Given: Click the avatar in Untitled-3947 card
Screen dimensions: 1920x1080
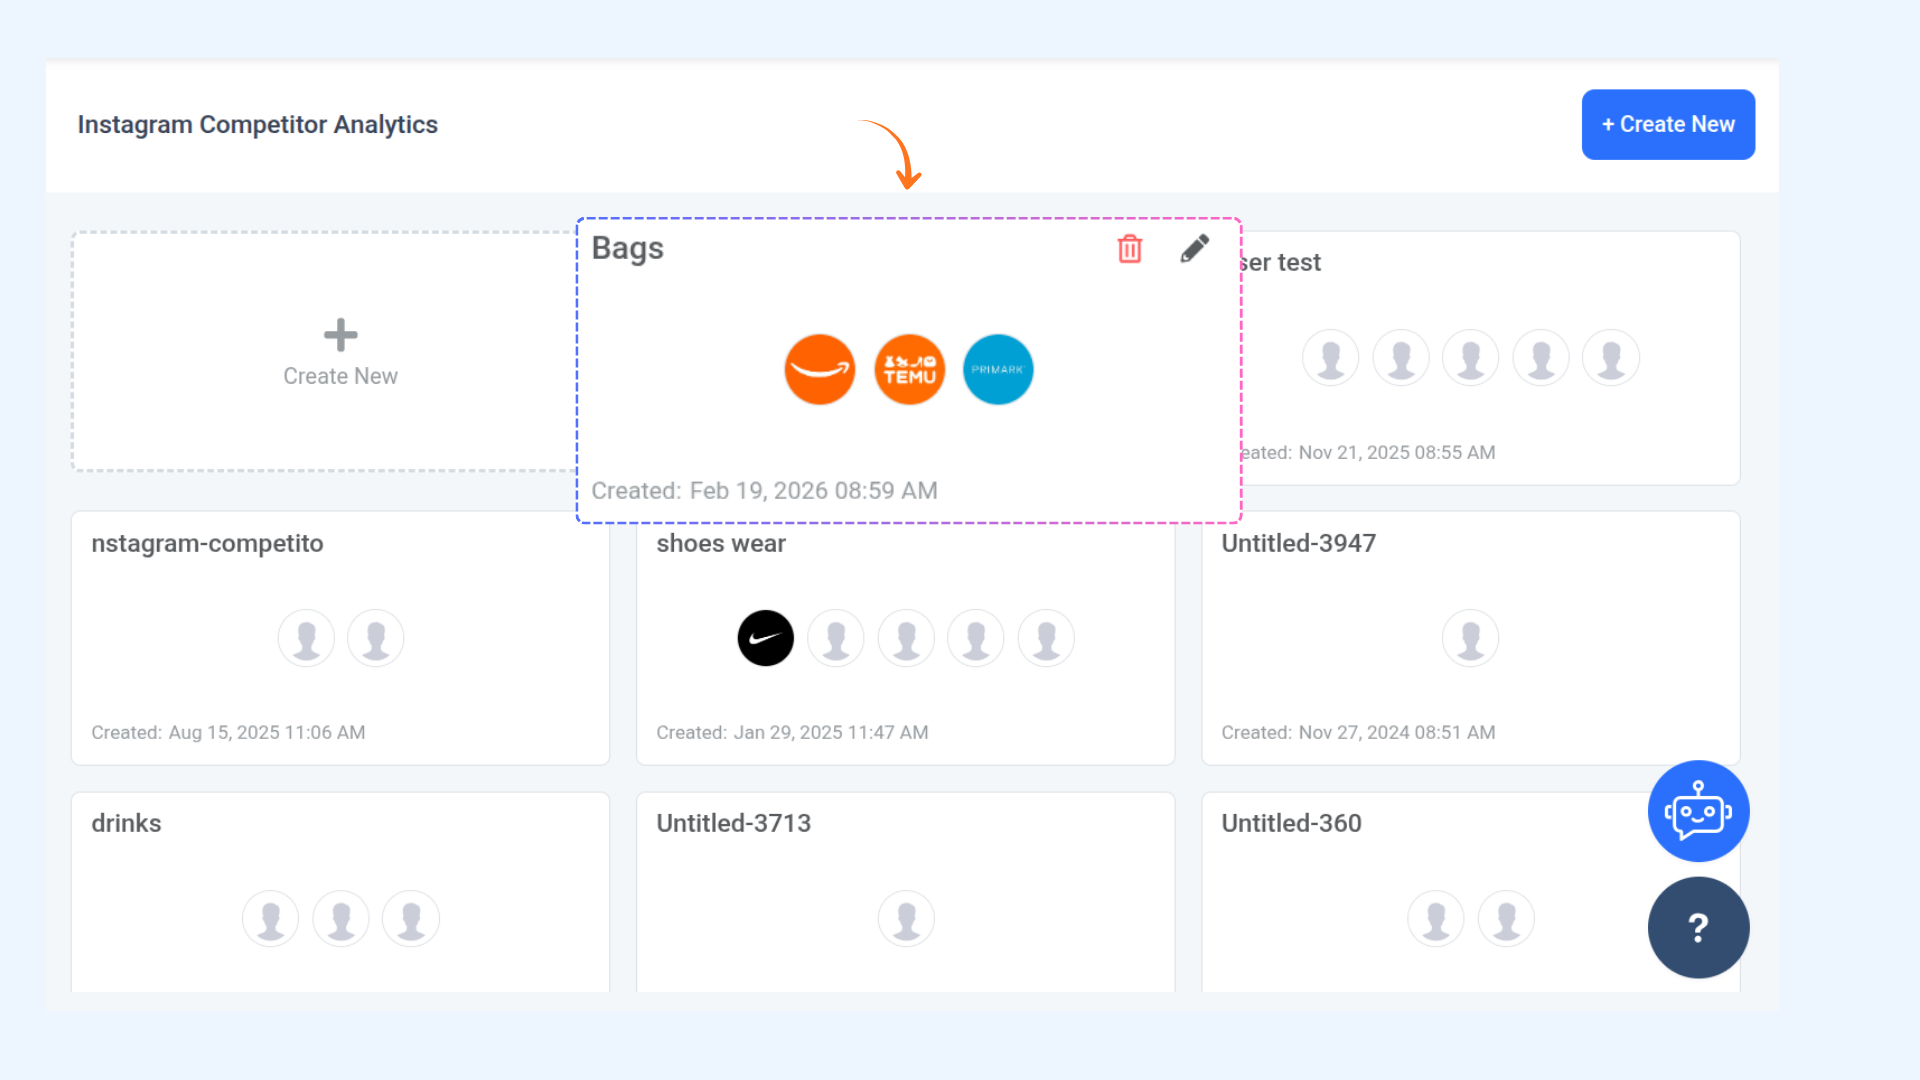Looking at the screenshot, I should coord(1470,638).
